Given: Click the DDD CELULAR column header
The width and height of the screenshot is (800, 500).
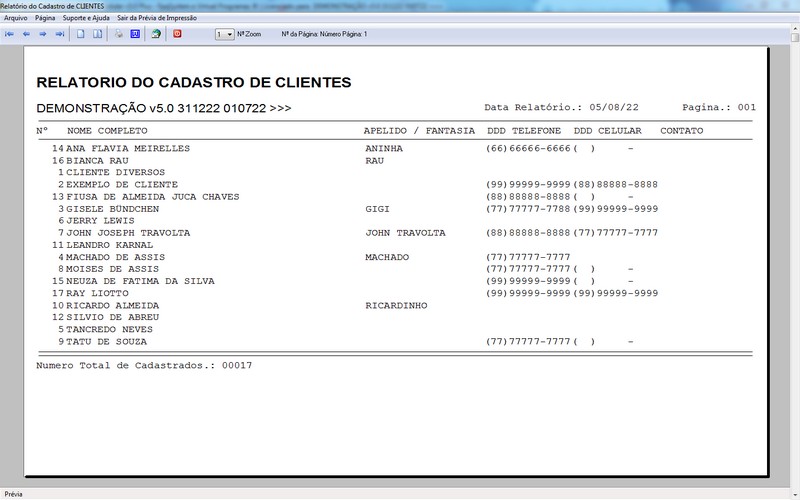Looking at the screenshot, I should point(608,131).
